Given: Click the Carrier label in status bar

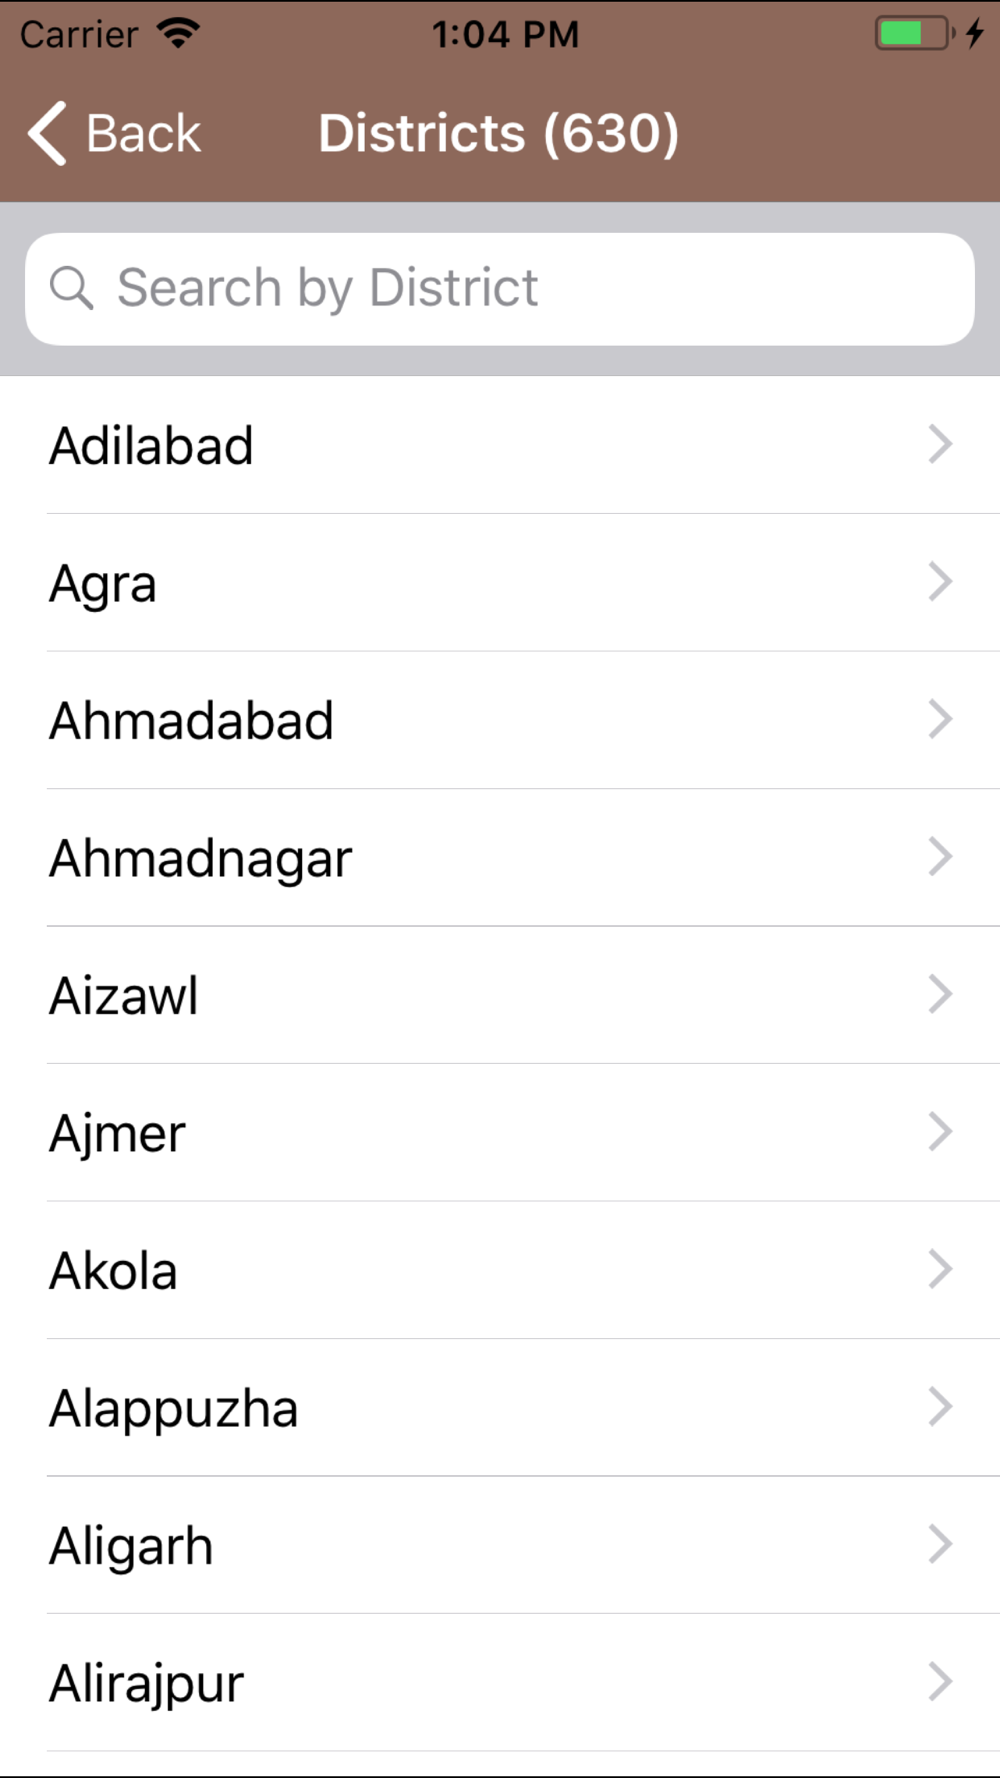Looking at the screenshot, I should [x=79, y=35].
